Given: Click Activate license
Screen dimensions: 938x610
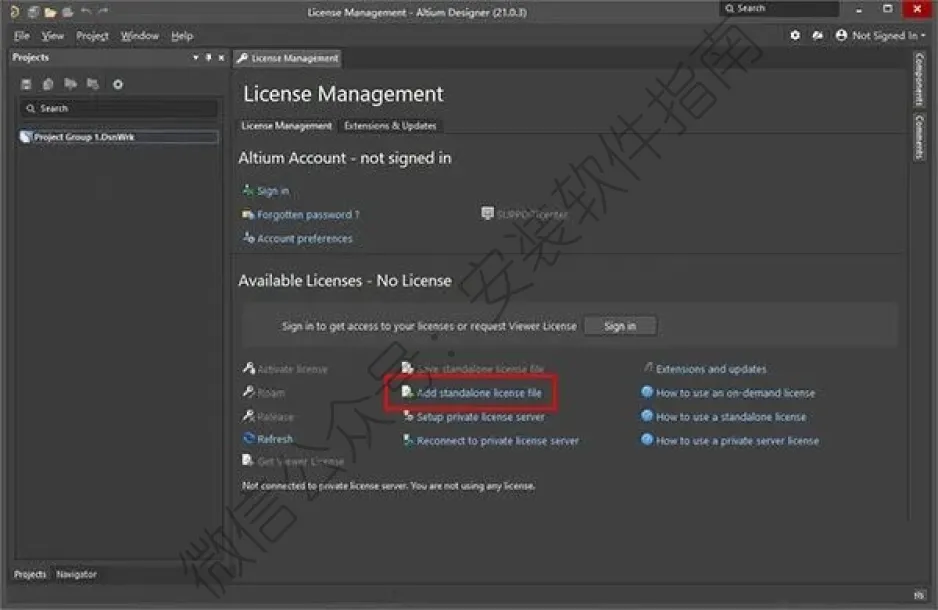Looking at the screenshot, I should click(293, 369).
